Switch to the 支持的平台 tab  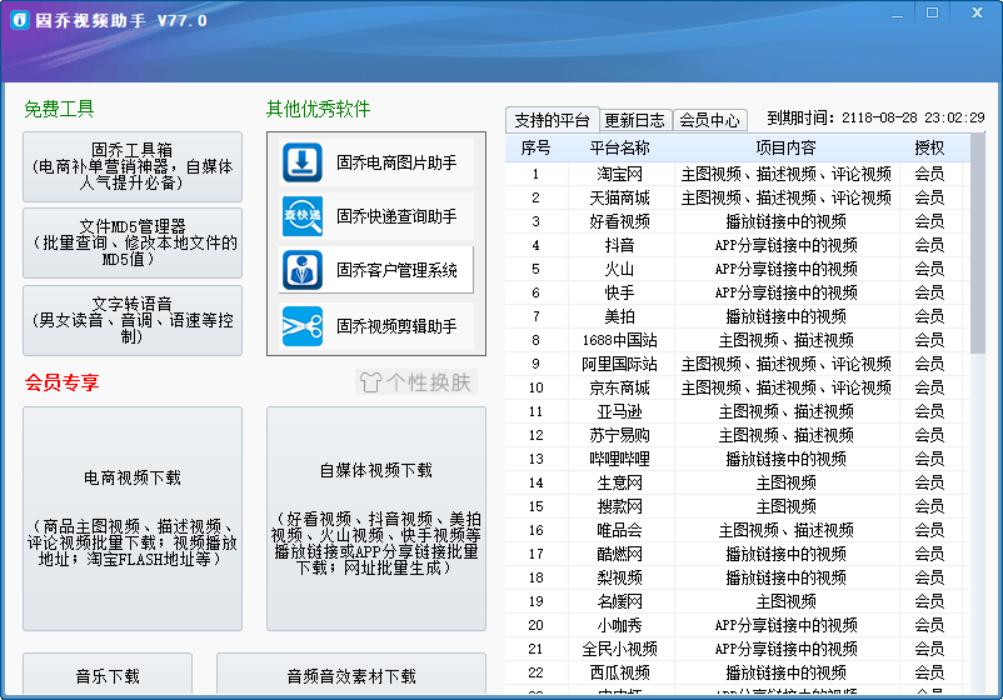click(552, 120)
